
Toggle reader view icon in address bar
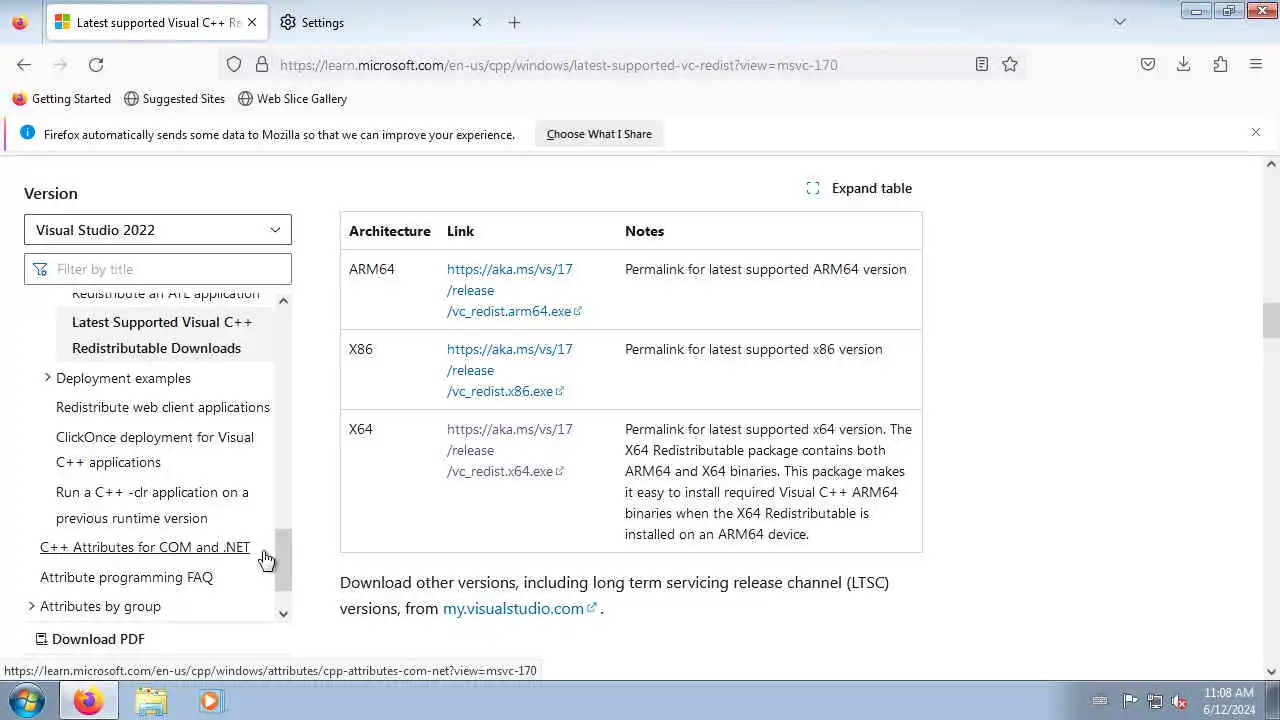(982, 65)
